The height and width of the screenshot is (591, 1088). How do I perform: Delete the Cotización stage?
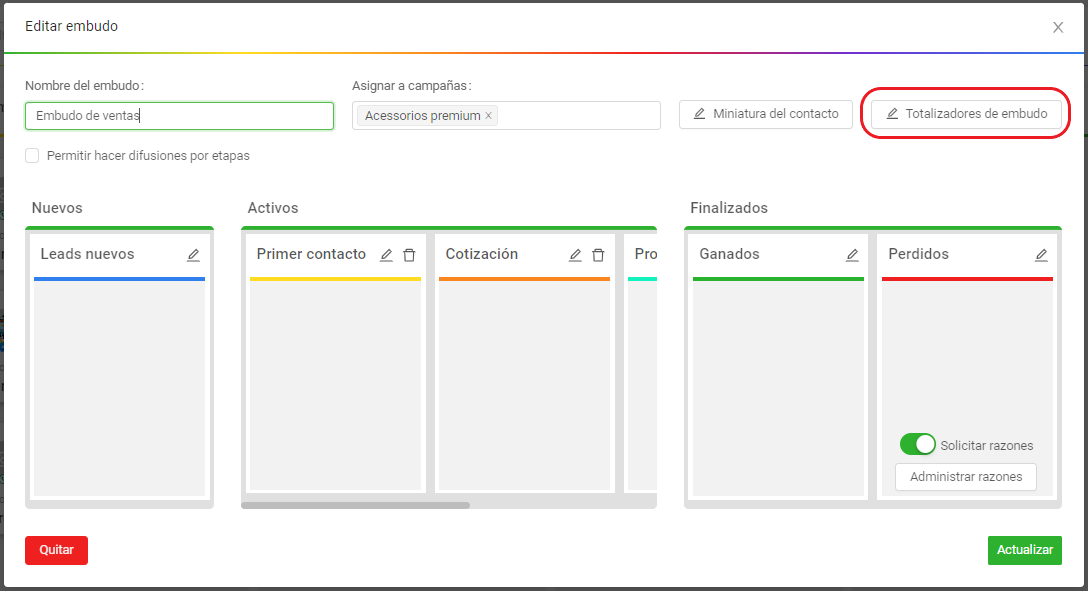(x=598, y=255)
